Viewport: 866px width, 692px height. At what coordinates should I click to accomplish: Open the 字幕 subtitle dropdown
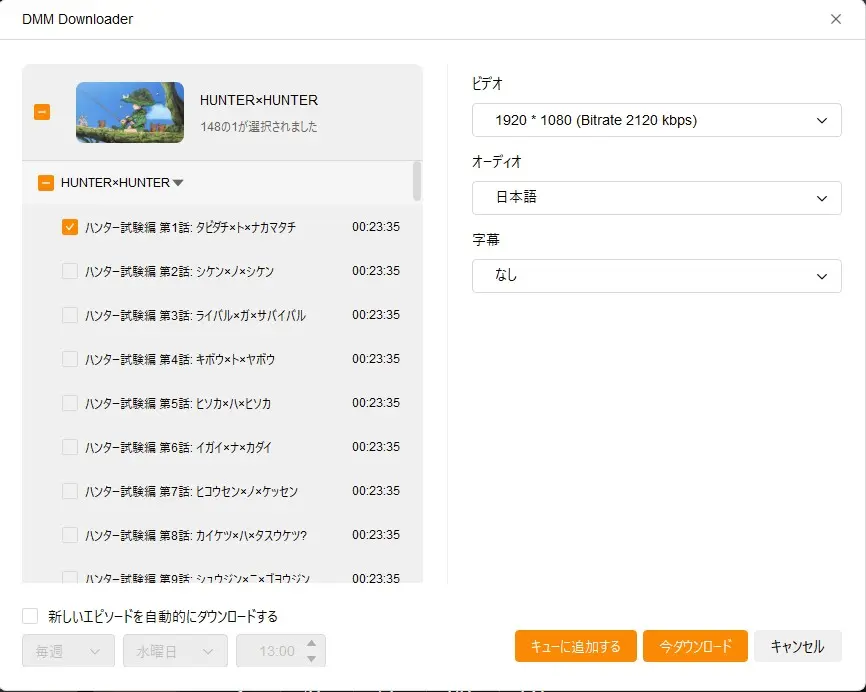click(x=657, y=276)
